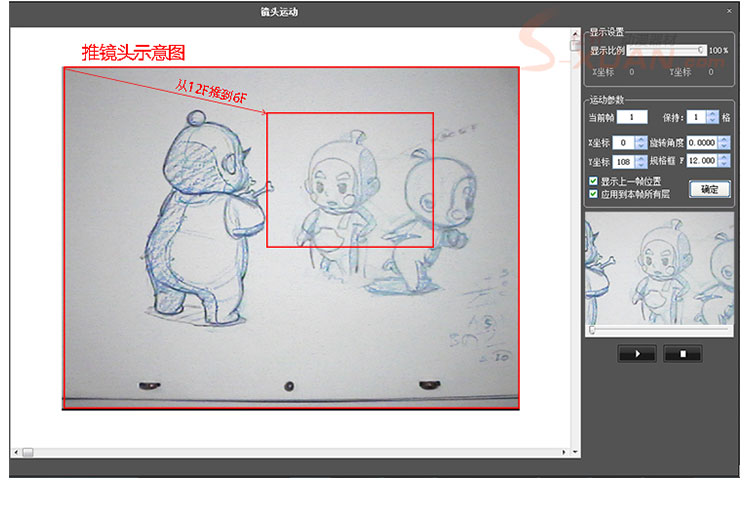Image resolution: width=750 pixels, height=513 pixels.
Task: Click the 确定 button
Action: (709, 189)
